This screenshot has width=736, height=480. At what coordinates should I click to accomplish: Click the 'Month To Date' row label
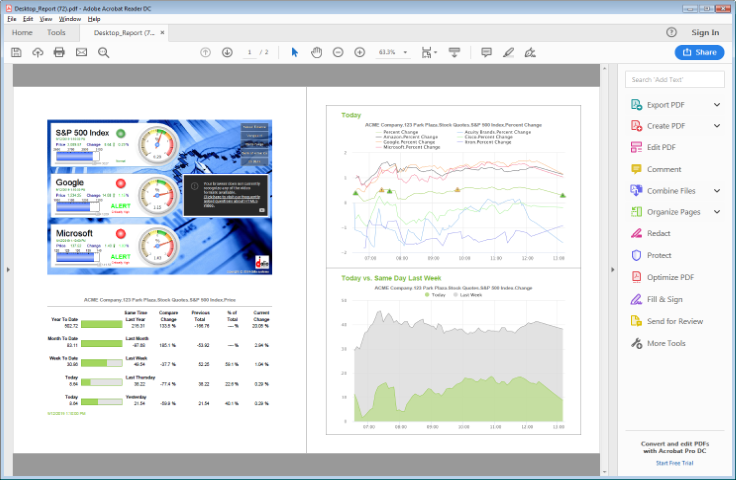pyautogui.click(x=62, y=338)
